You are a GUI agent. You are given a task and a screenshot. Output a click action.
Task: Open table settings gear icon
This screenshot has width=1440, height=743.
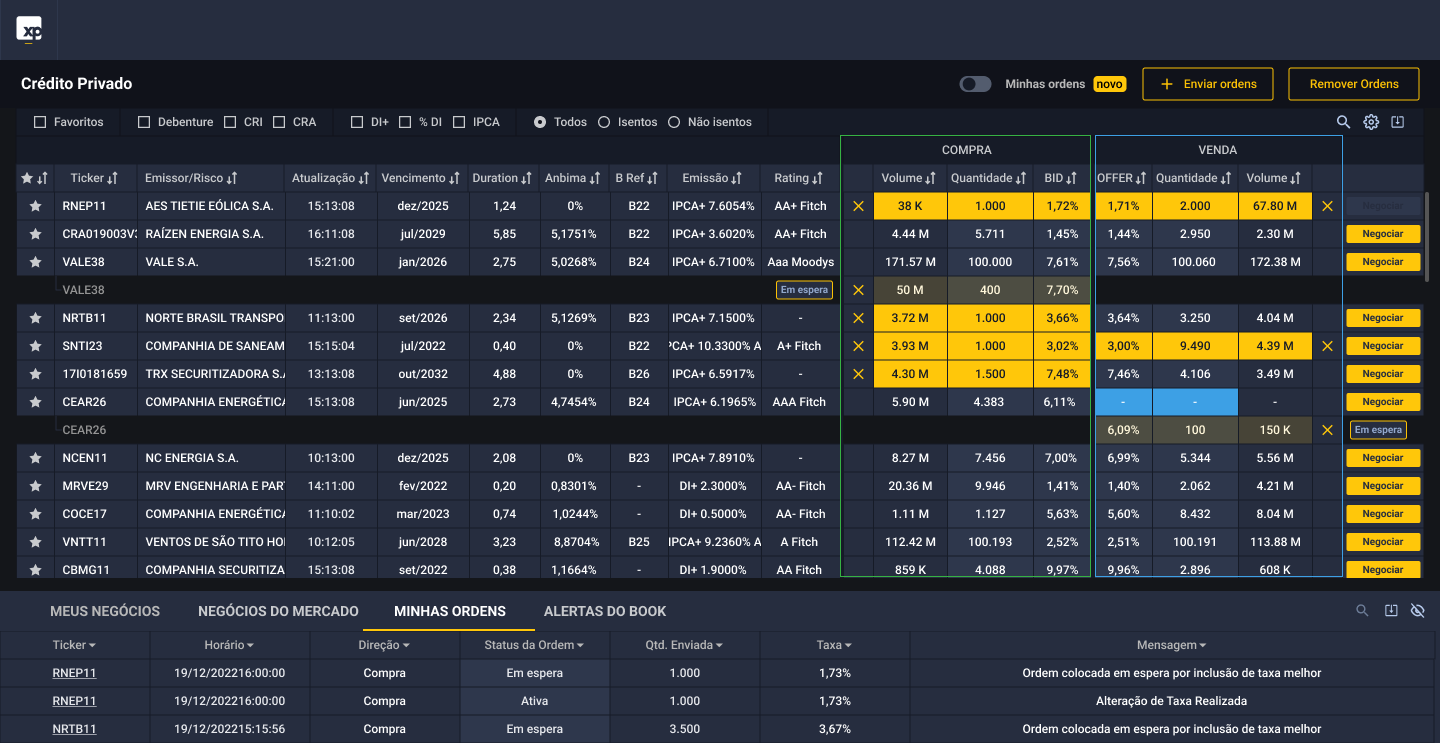[x=1371, y=122]
